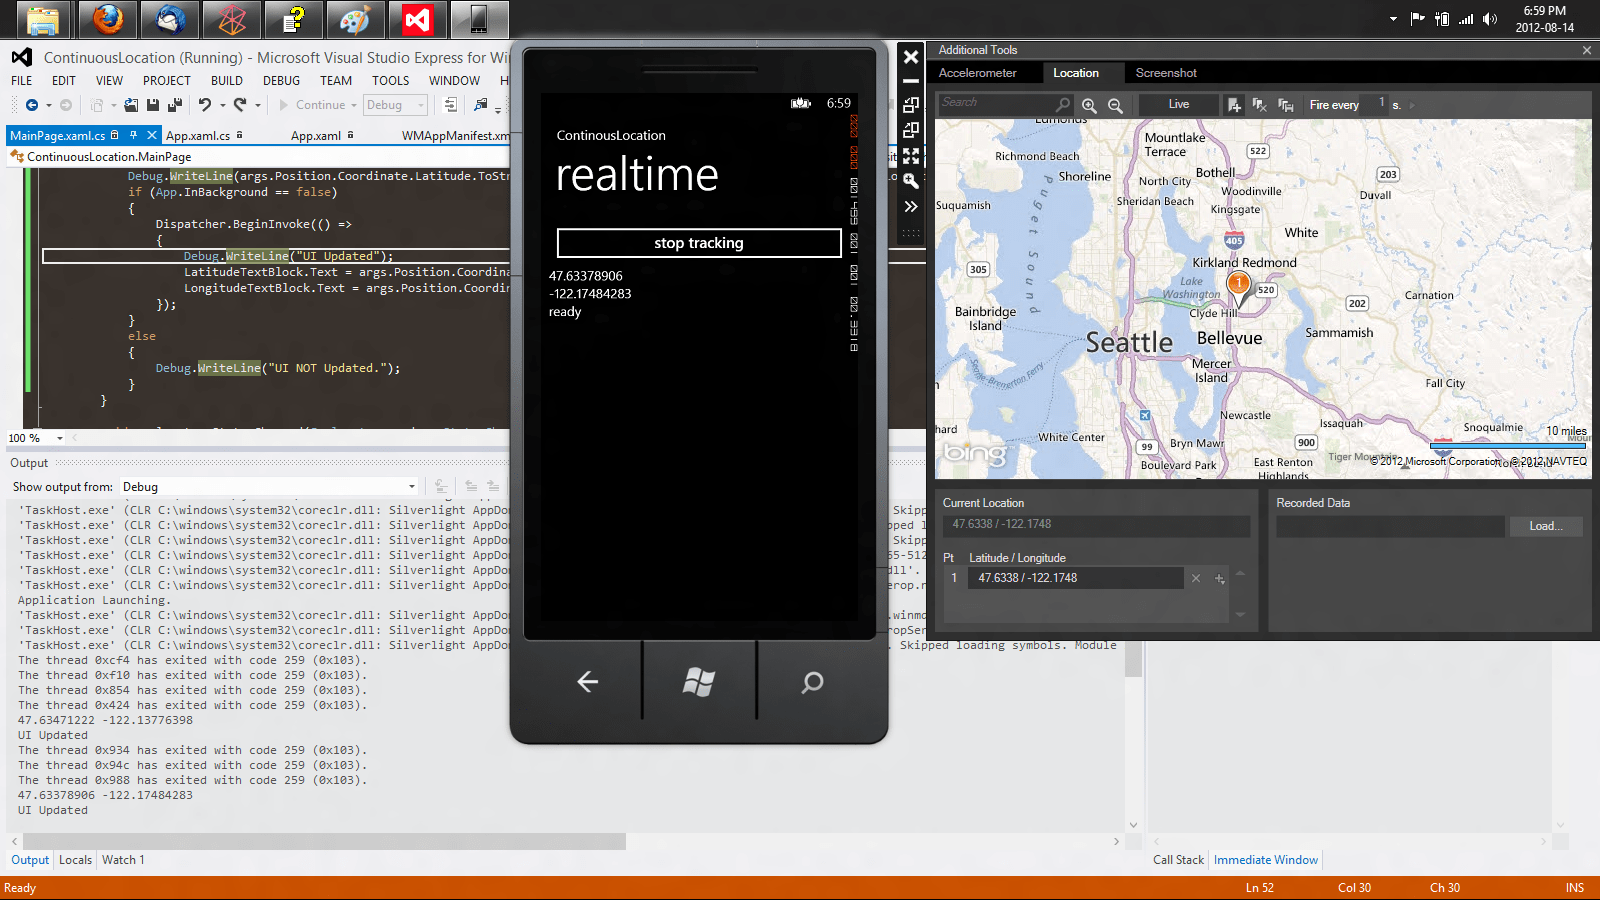1600x900 pixels.
Task: Switch to the Accelerometer tab
Action: pyautogui.click(x=977, y=73)
